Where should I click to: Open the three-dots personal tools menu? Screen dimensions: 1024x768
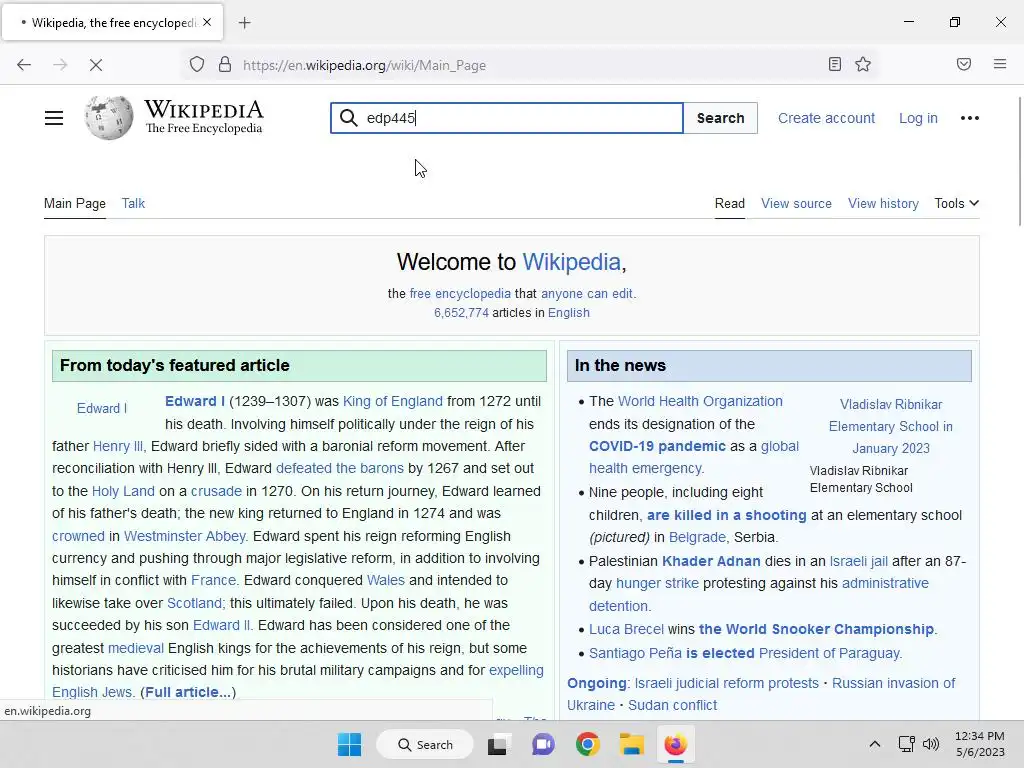969,118
